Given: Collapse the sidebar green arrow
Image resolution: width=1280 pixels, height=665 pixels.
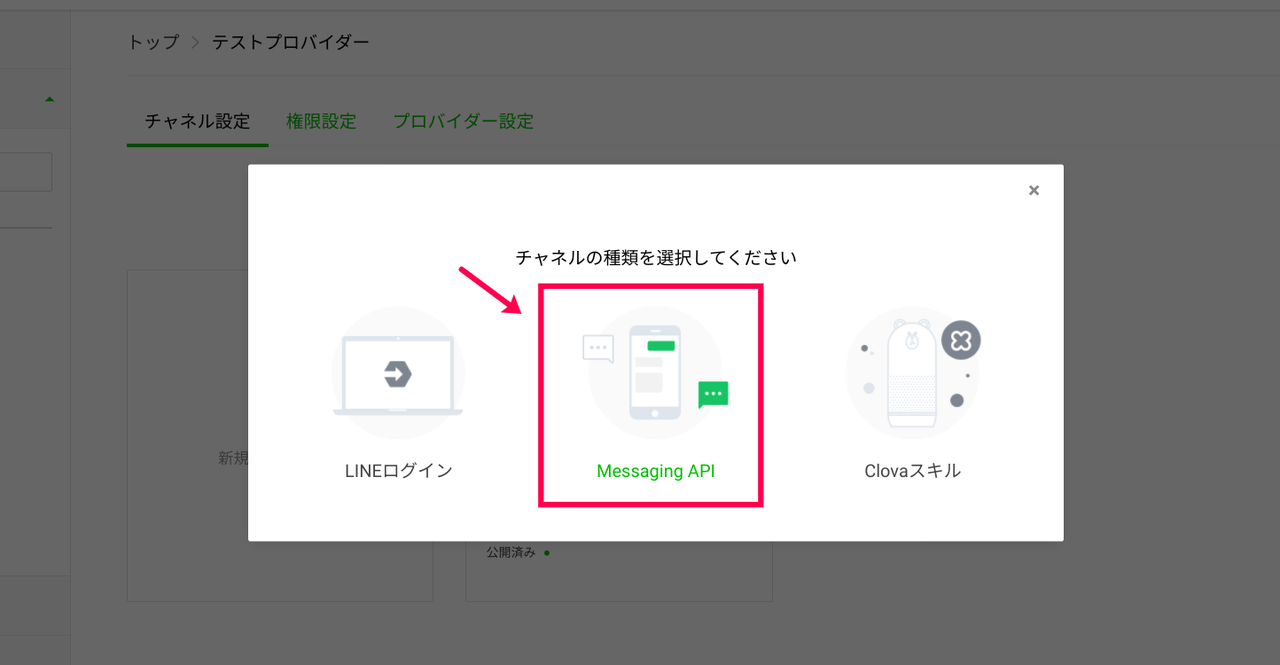Looking at the screenshot, I should point(49,99).
